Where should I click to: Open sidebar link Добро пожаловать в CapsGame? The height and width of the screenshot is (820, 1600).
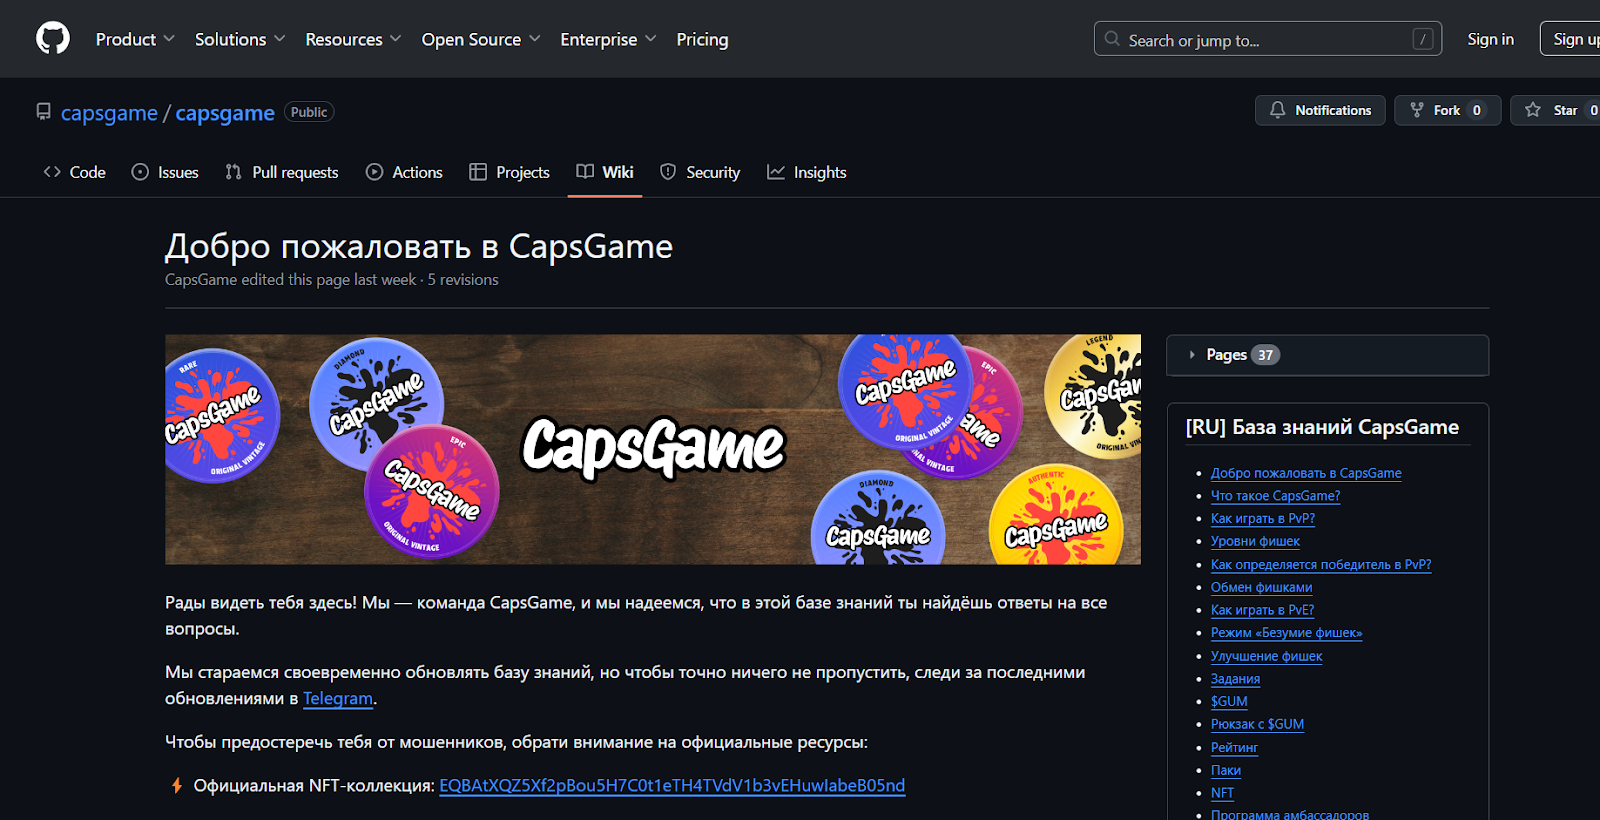(1306, 473)
